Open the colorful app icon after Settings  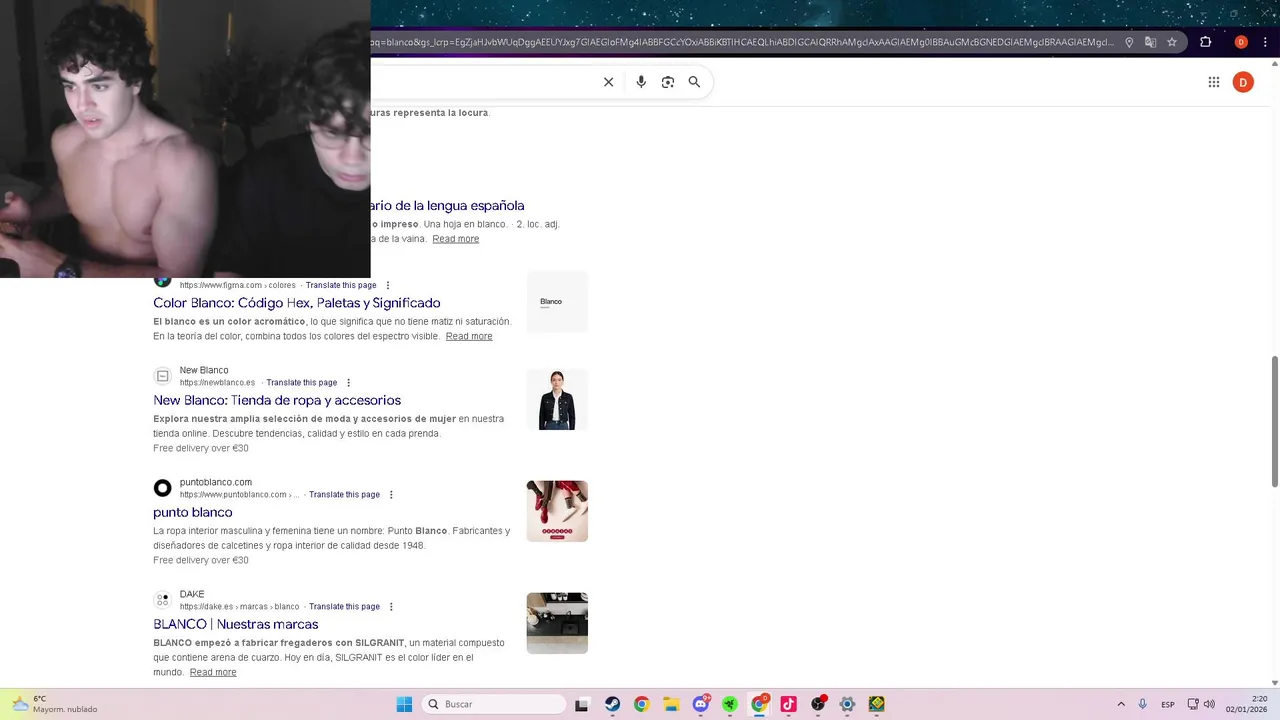point(877,704)
